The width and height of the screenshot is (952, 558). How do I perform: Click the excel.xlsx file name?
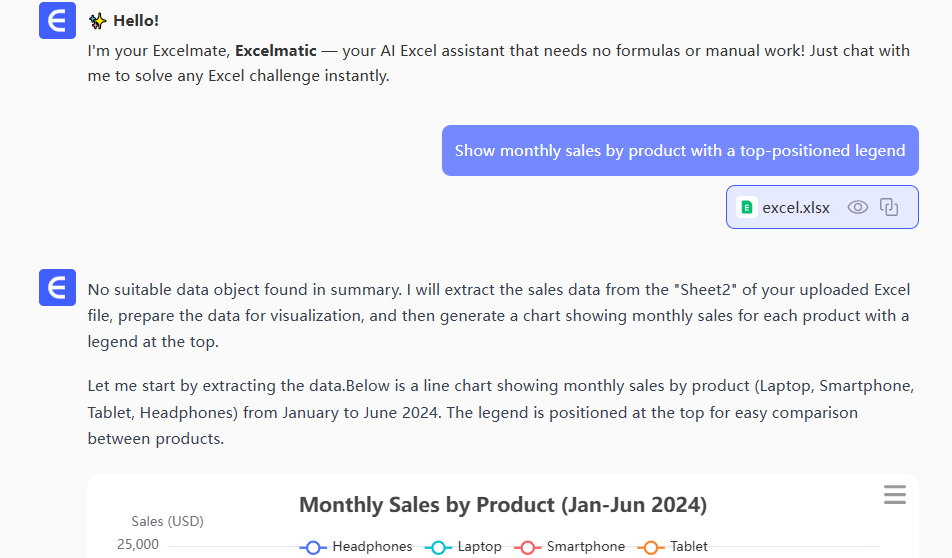click(x=796, y=208)
